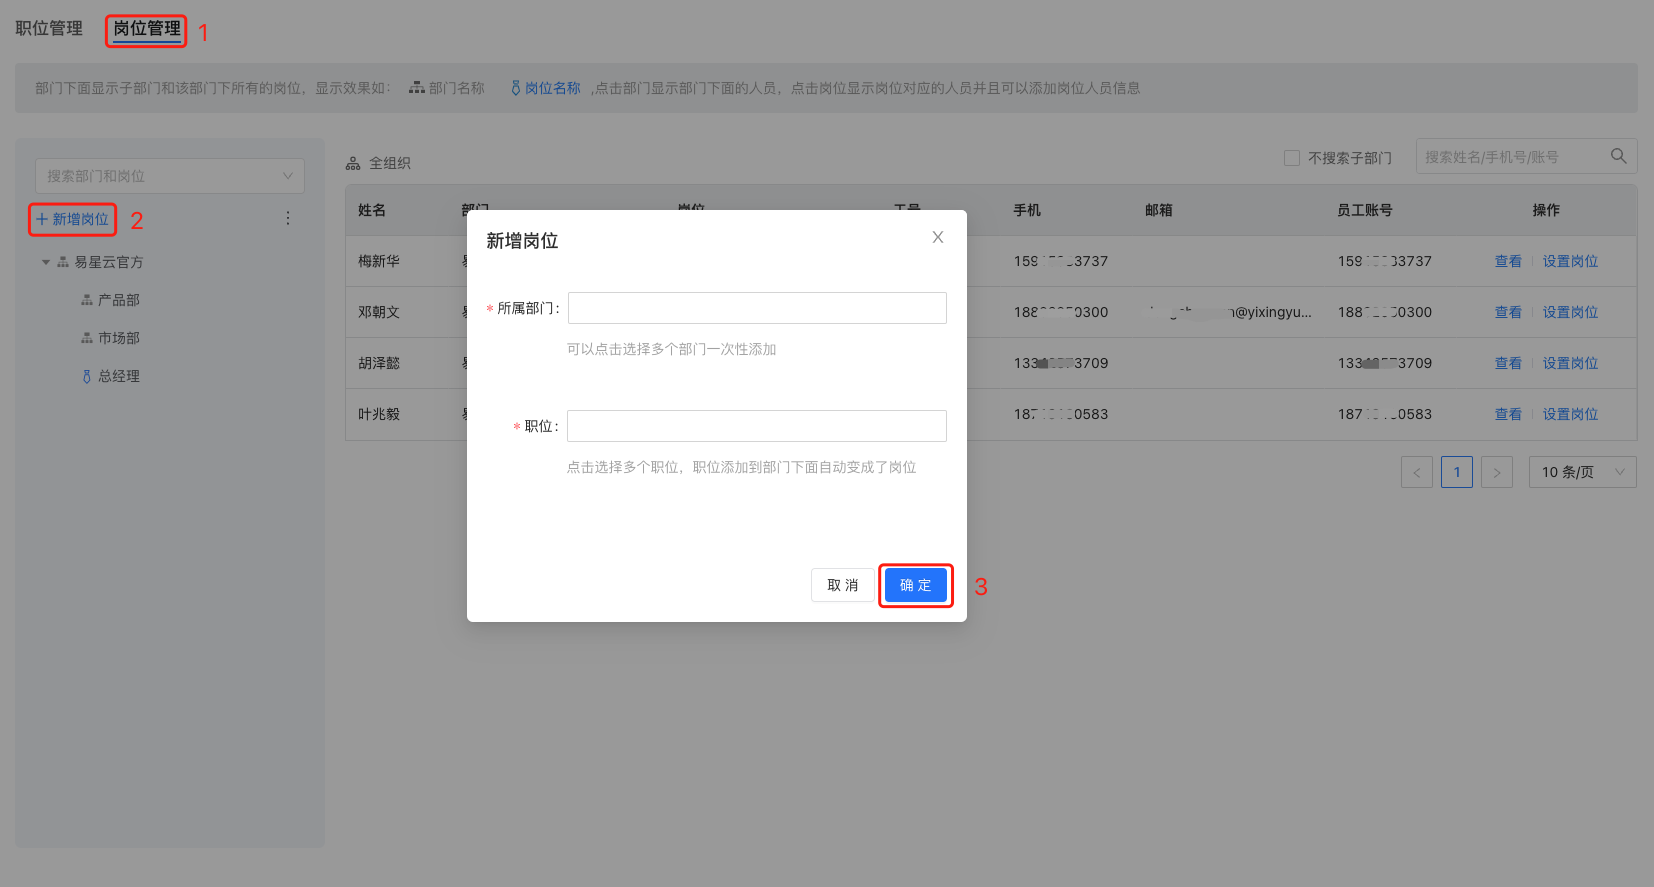The height and width of the screenshot is (887, 1654).
Task: Click the 取消 cancel button
Action: [842, 585]
